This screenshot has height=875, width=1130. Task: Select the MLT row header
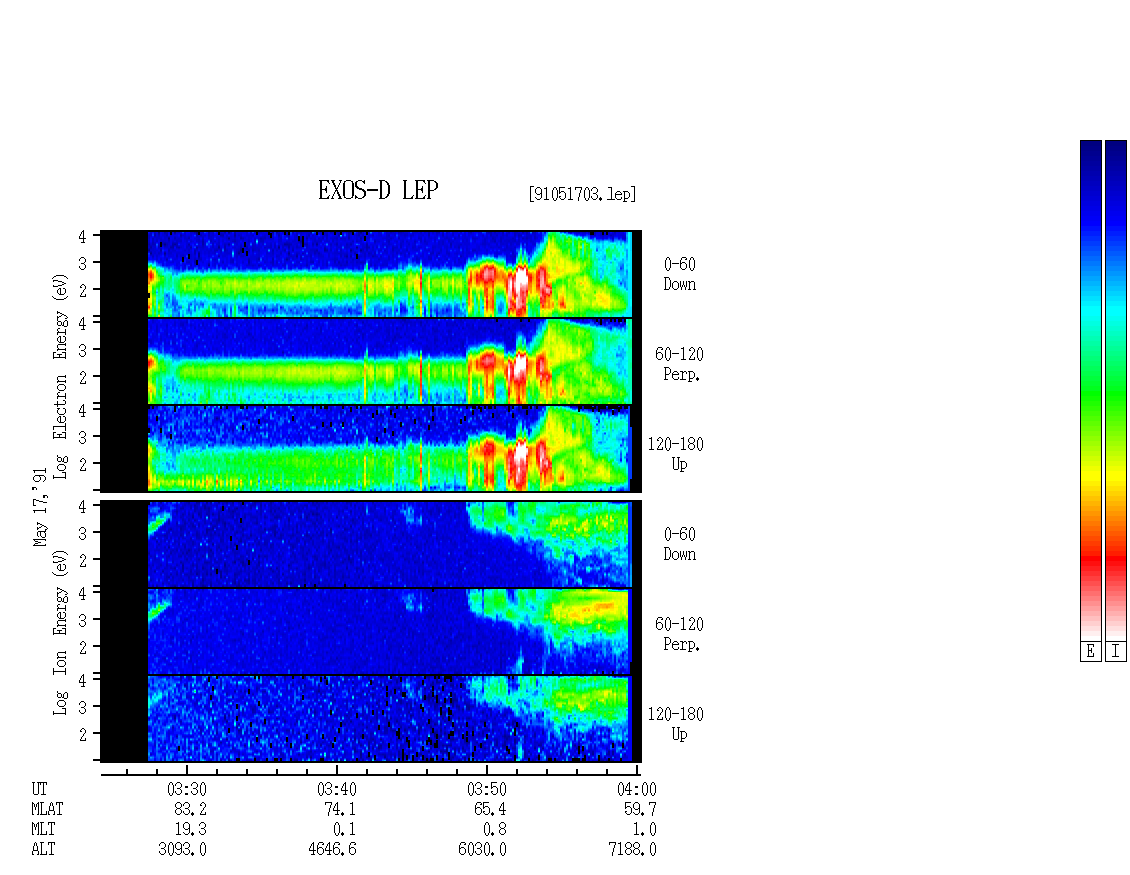pyautogui.click(x=43, y=829)
